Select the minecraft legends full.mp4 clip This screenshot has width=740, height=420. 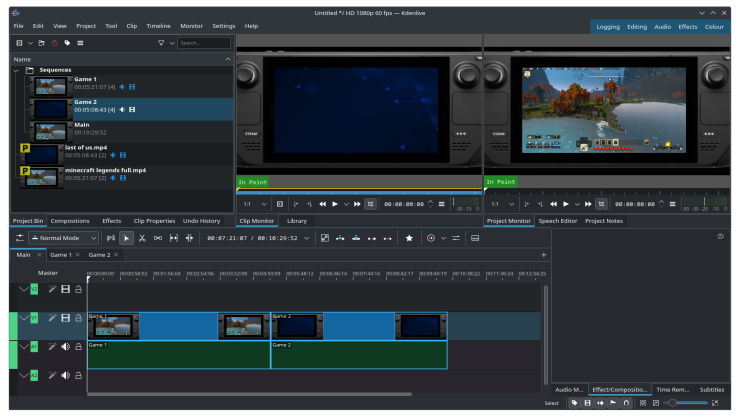(105, 170)
